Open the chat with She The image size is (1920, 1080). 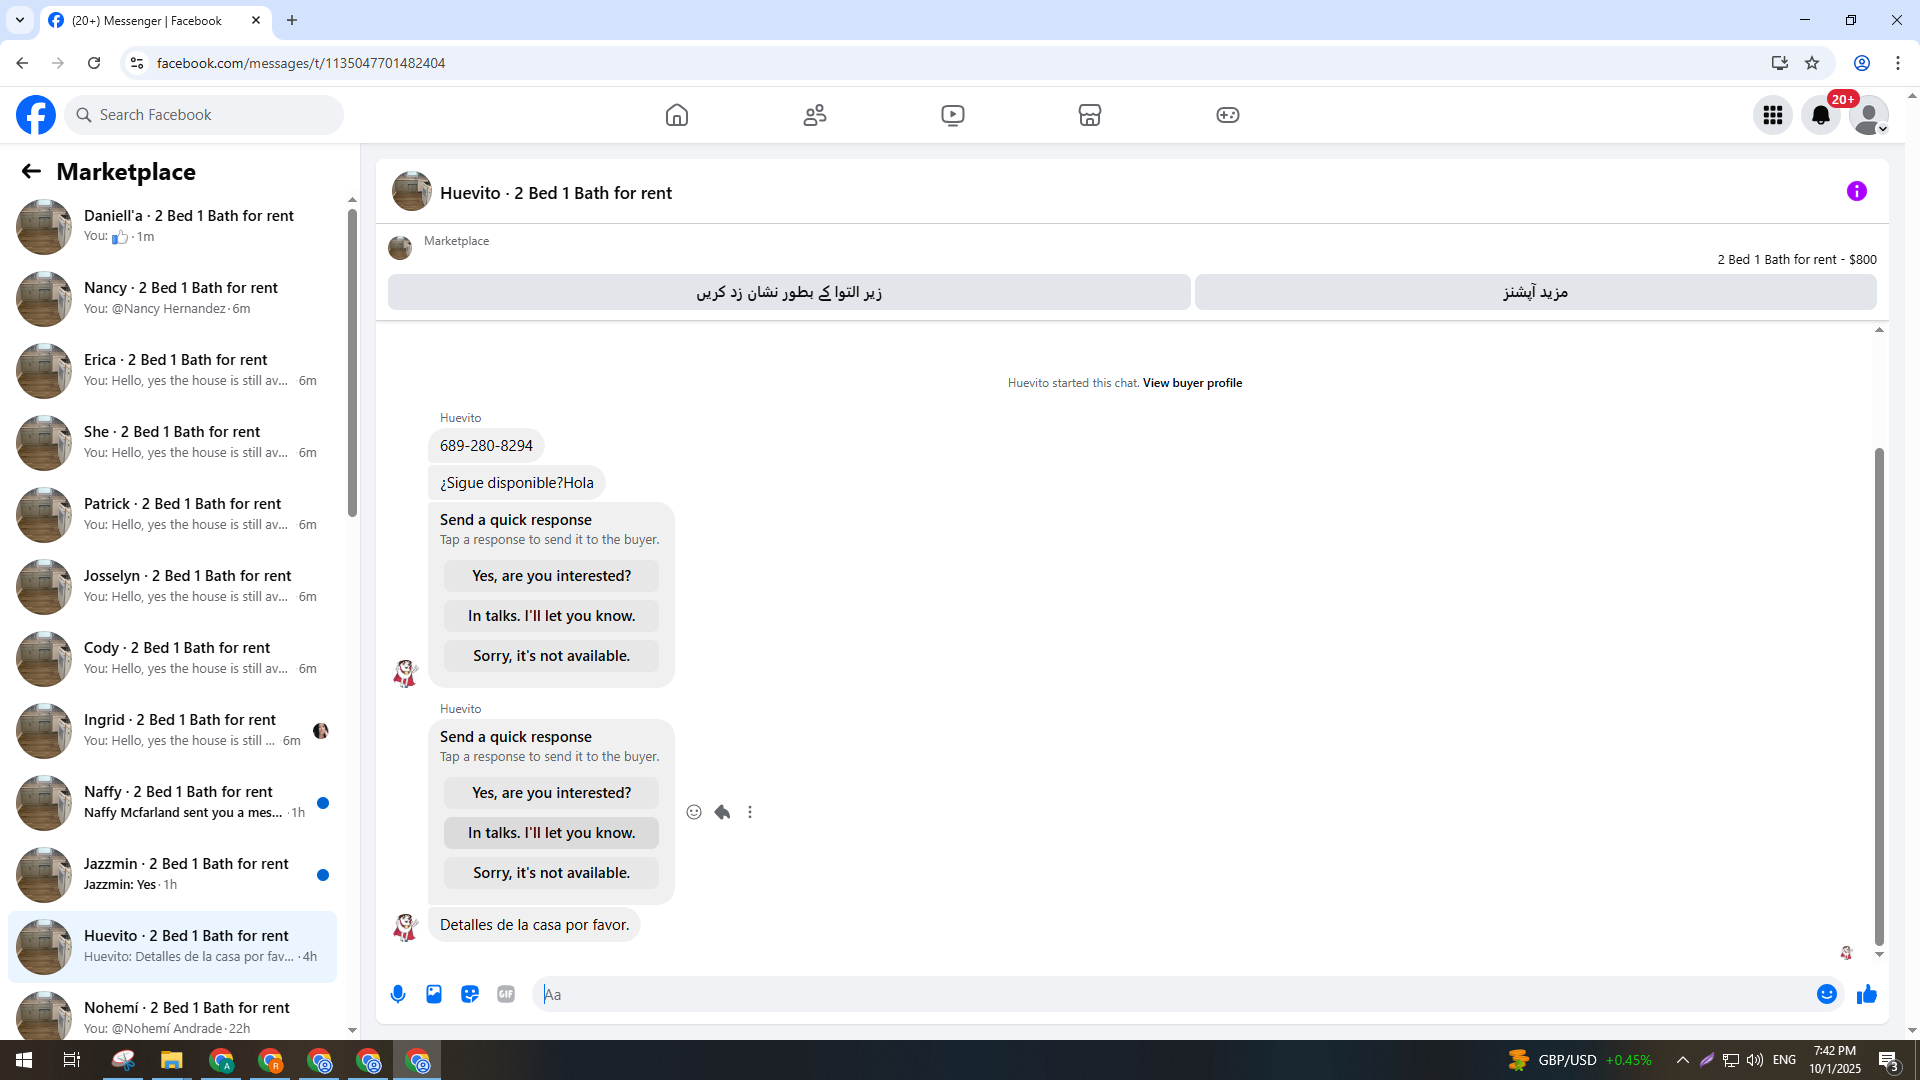coord(172,443)
